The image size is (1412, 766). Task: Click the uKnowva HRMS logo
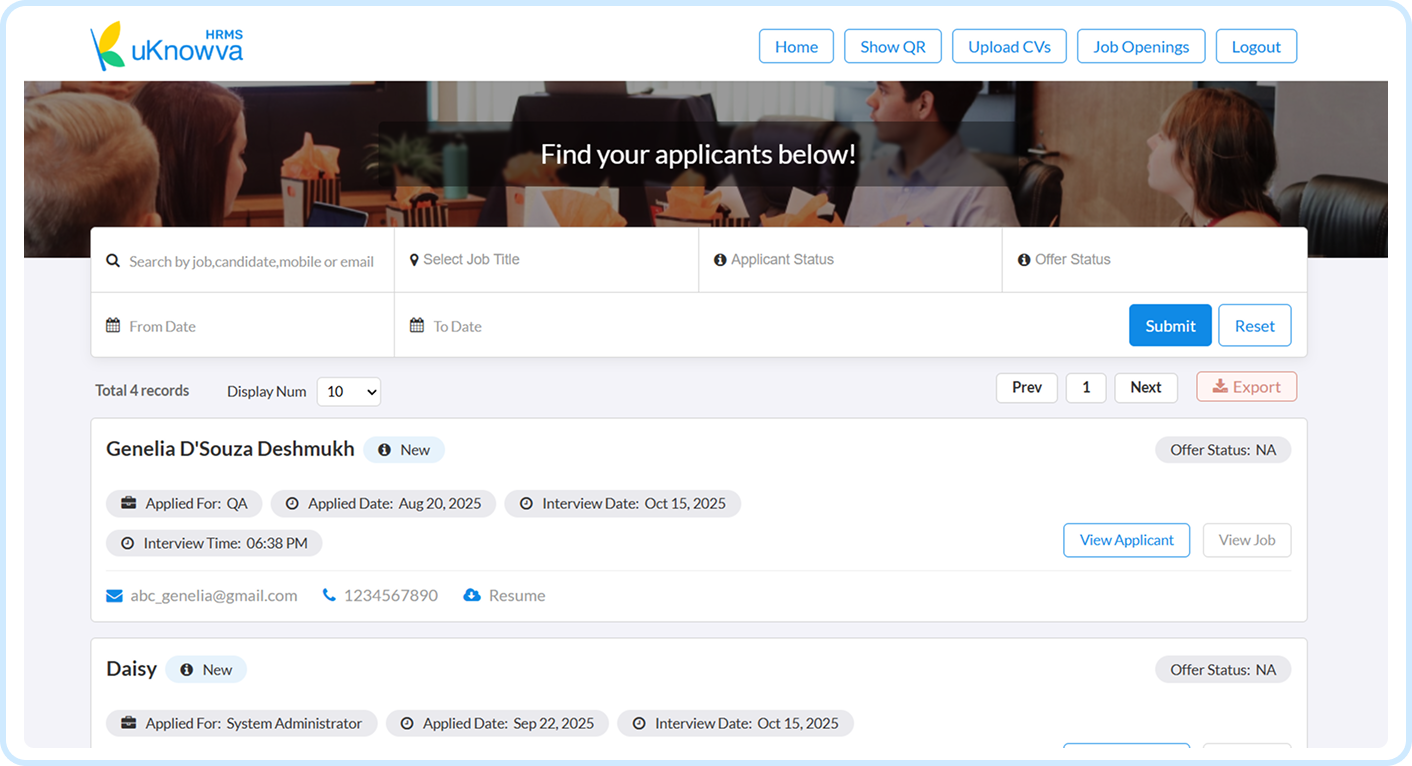click(x=167, y=46)
